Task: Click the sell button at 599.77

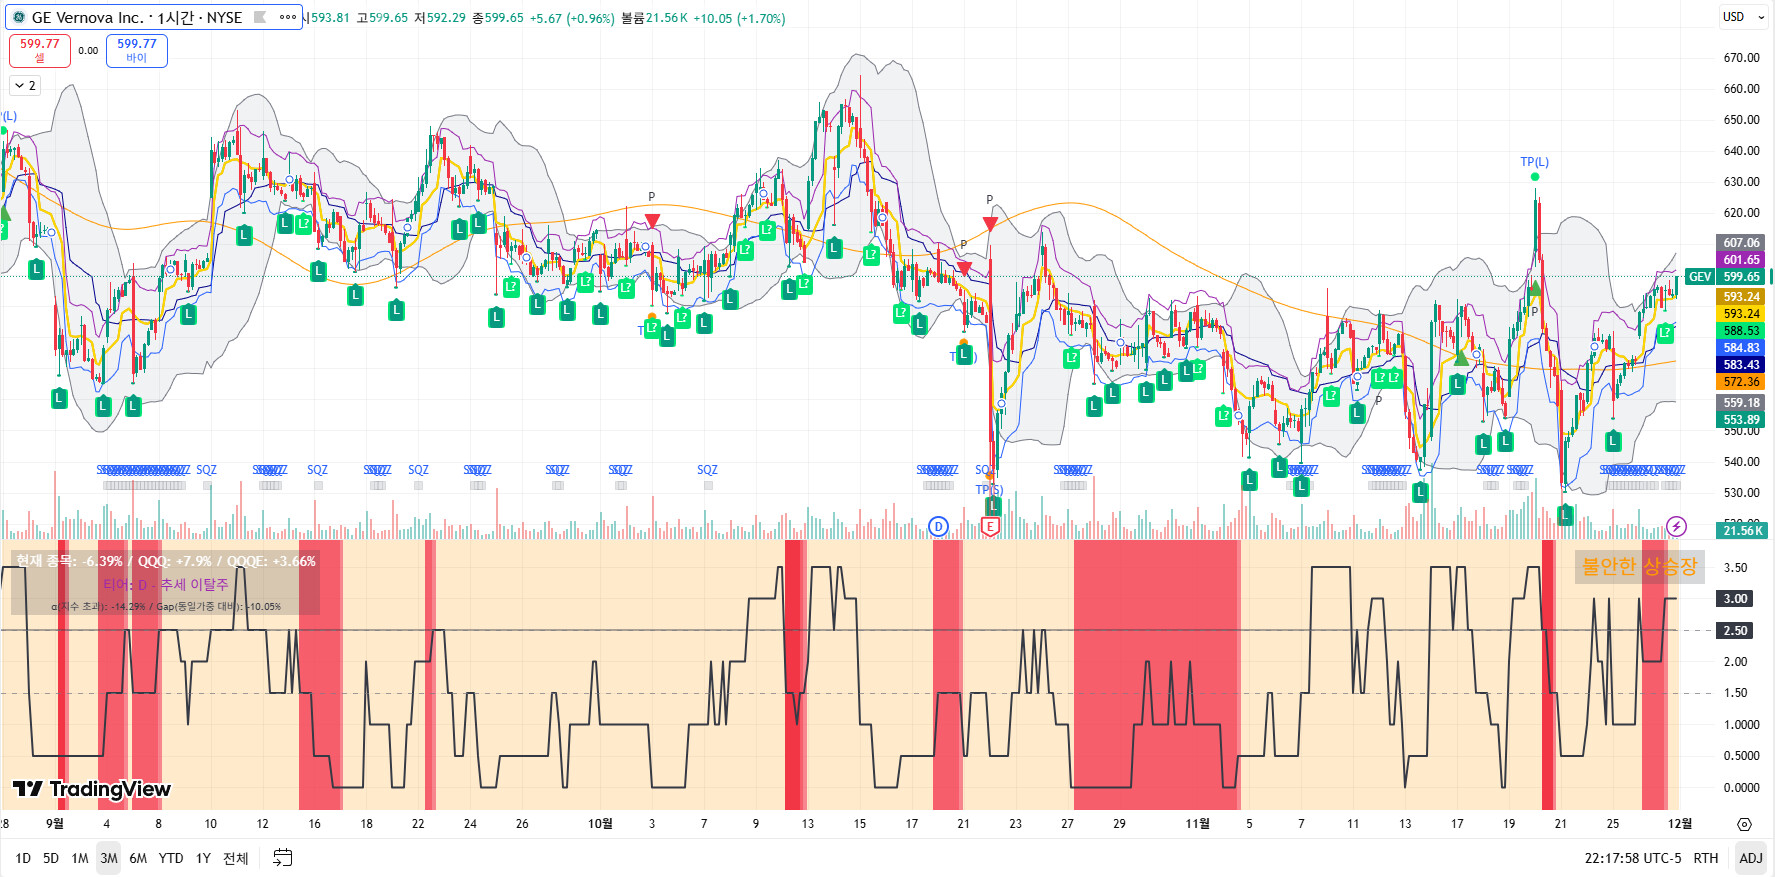Action: (40, 50)
